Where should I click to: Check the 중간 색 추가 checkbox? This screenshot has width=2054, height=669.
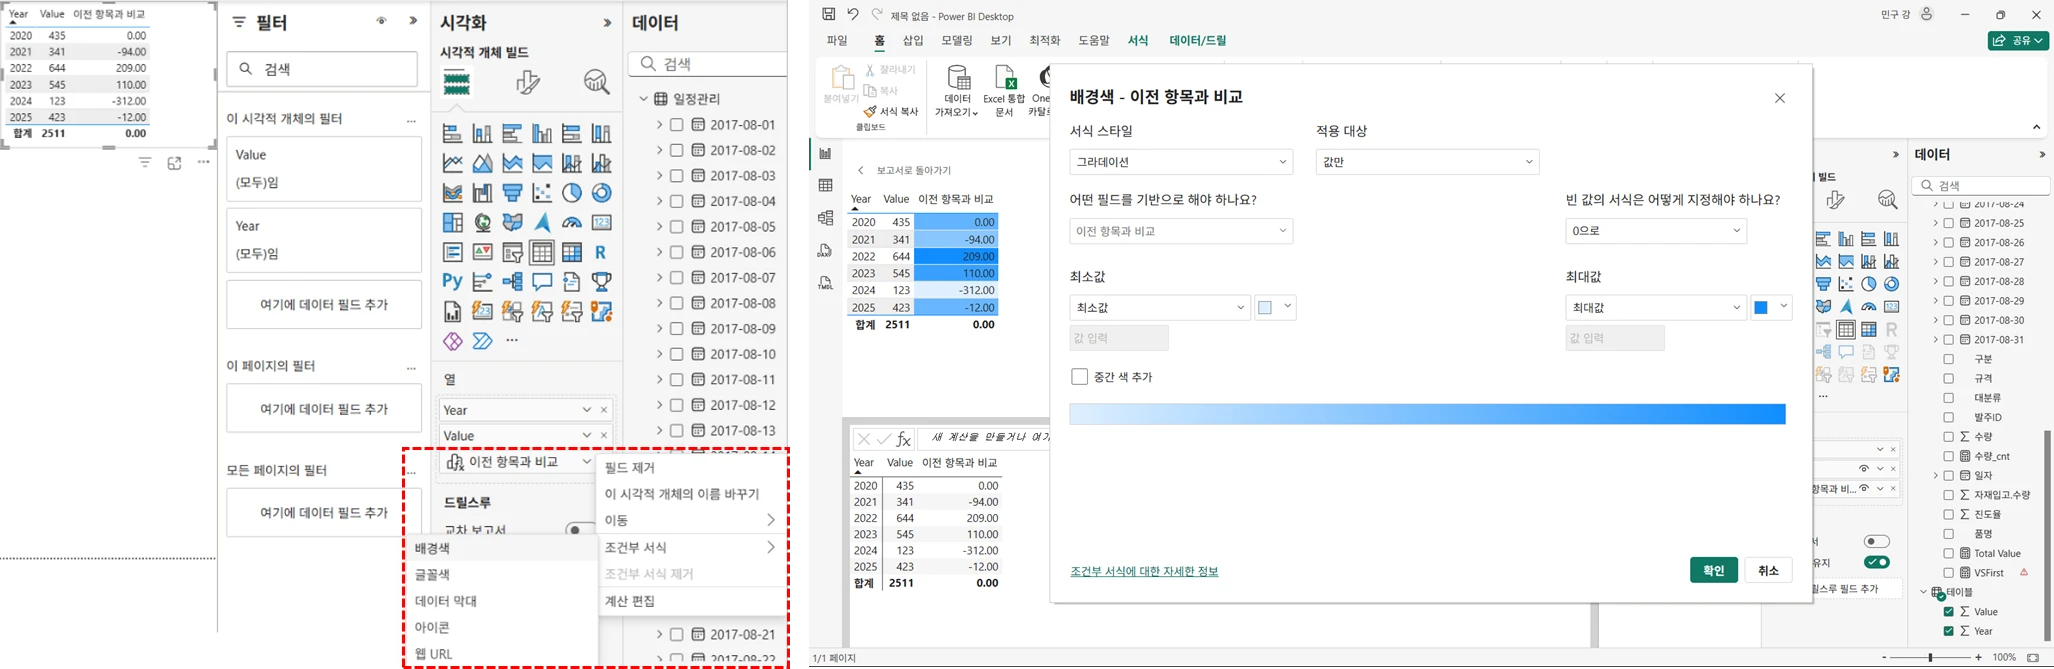click(x=1079, y=377)
